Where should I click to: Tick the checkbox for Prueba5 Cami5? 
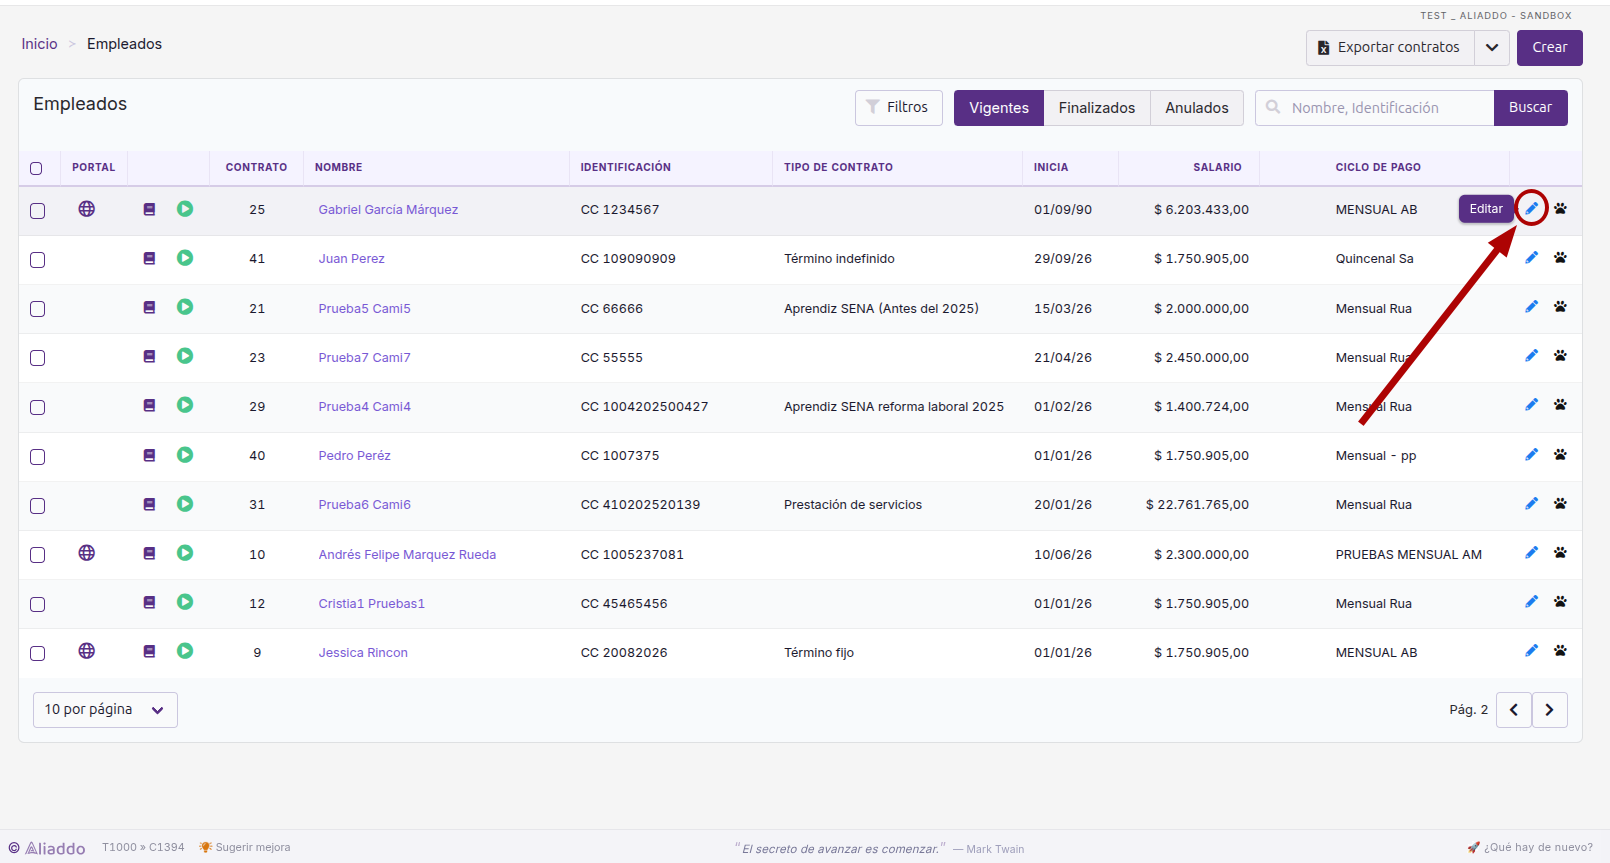37,309
